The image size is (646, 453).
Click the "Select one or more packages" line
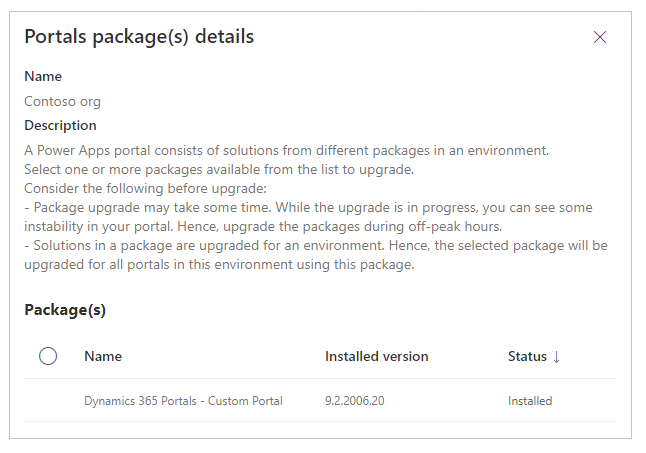[212, 169]
